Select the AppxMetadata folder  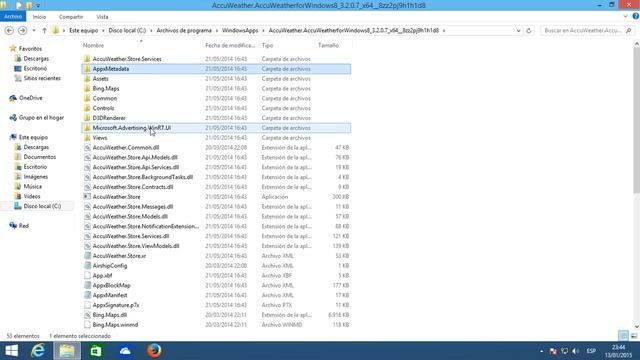coord(216,69)
